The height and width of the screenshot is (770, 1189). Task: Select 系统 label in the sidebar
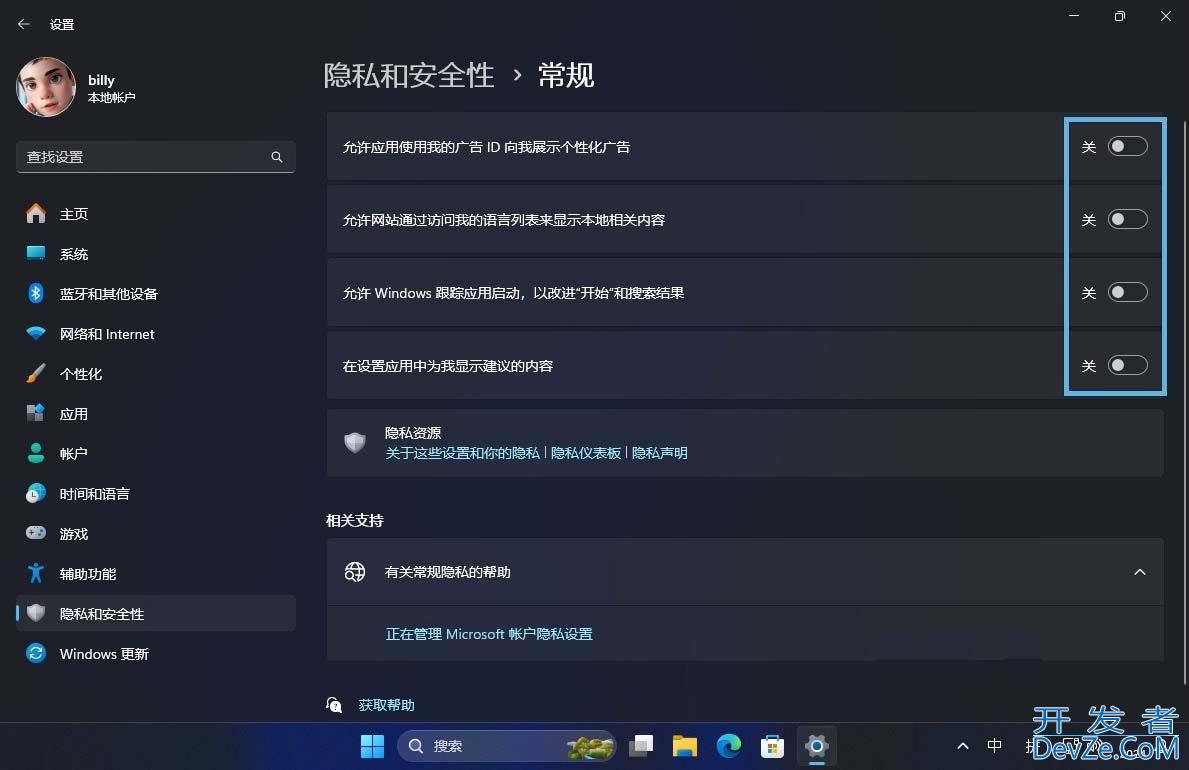tap(74, 254)
